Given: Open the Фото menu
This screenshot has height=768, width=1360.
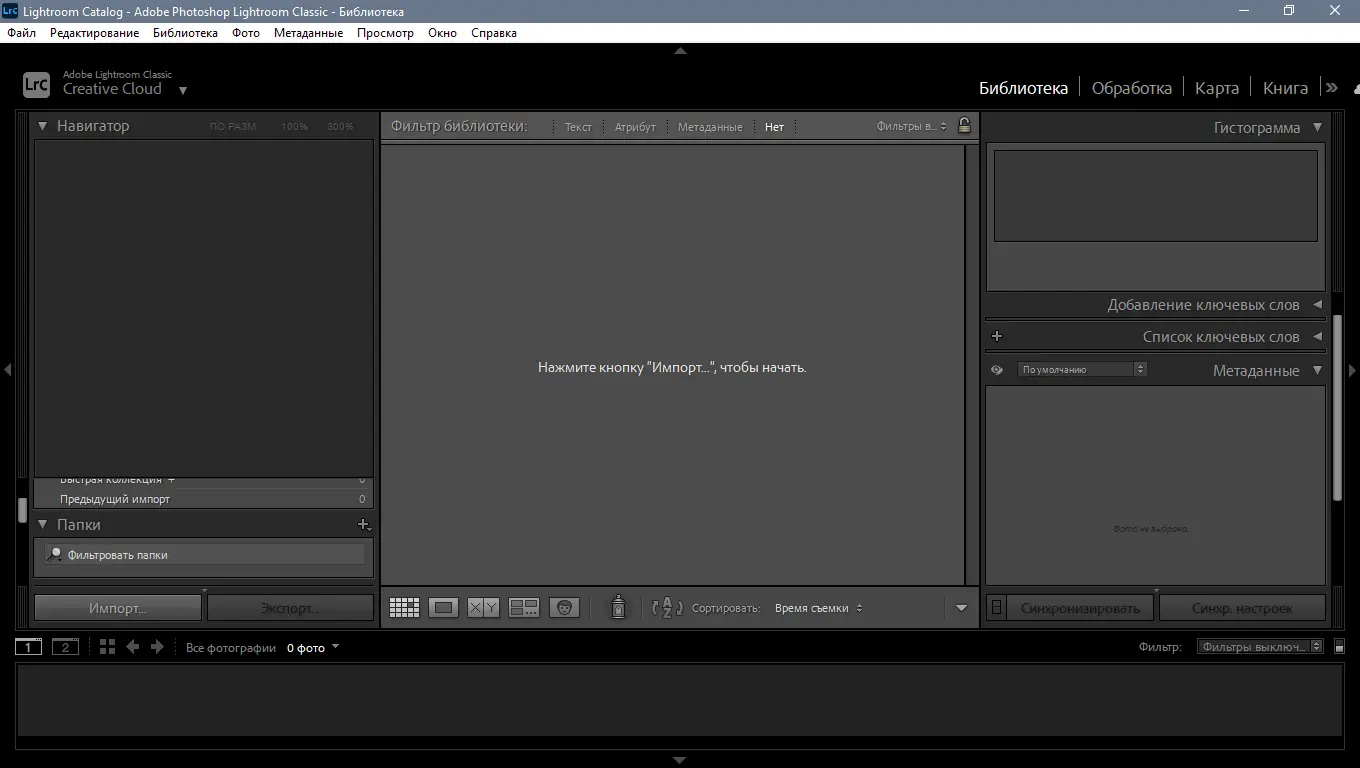Looking at the screenshot, I should tap(246, 33).
